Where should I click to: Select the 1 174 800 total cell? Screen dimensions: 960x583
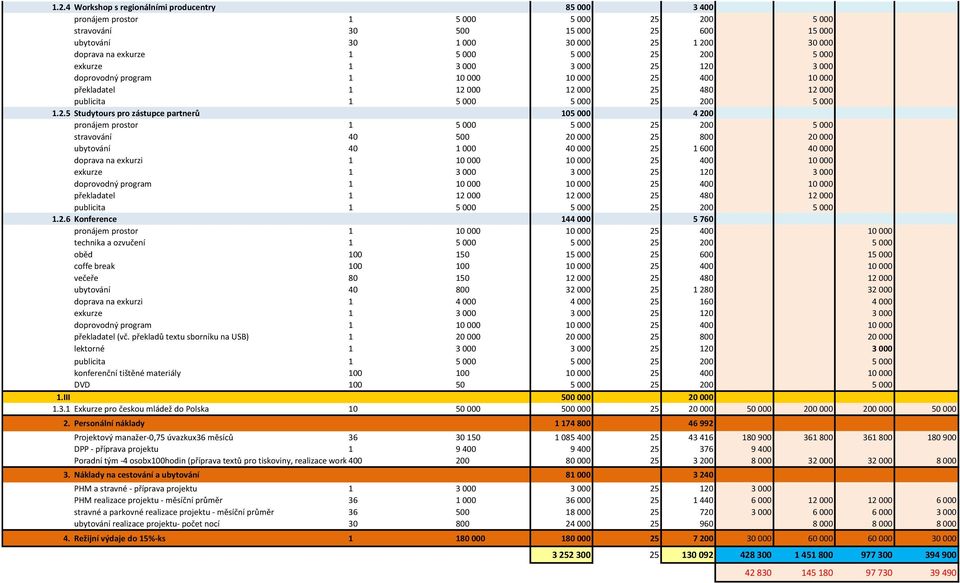[572, 424]
